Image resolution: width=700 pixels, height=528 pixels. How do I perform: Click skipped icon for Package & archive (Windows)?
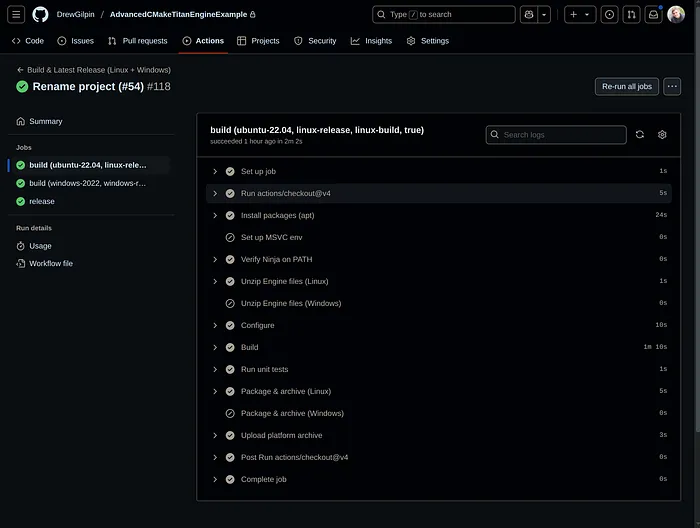click(x=230, y=413)
